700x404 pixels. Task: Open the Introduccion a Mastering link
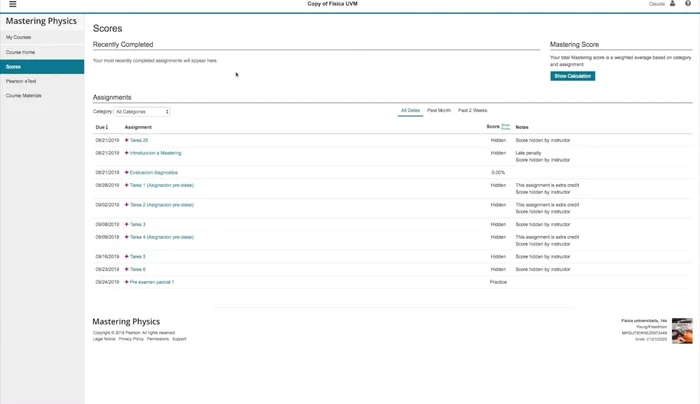pos(155,153)
